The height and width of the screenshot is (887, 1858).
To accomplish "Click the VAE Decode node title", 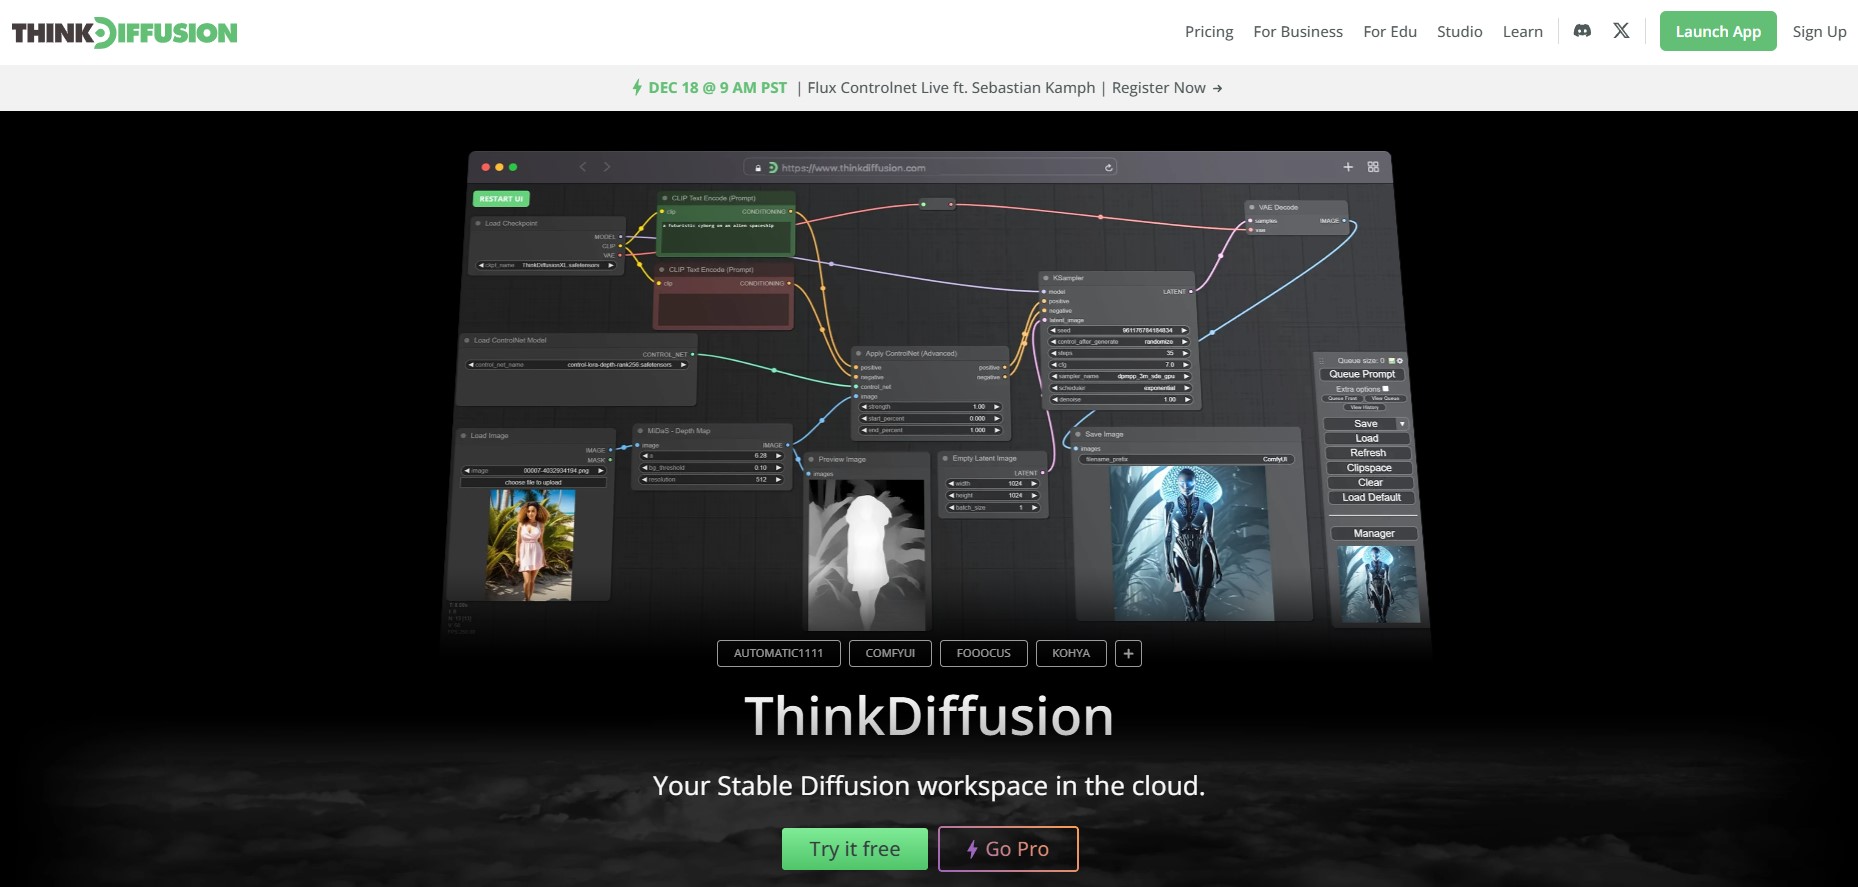I will click(x=1278, y=207).
